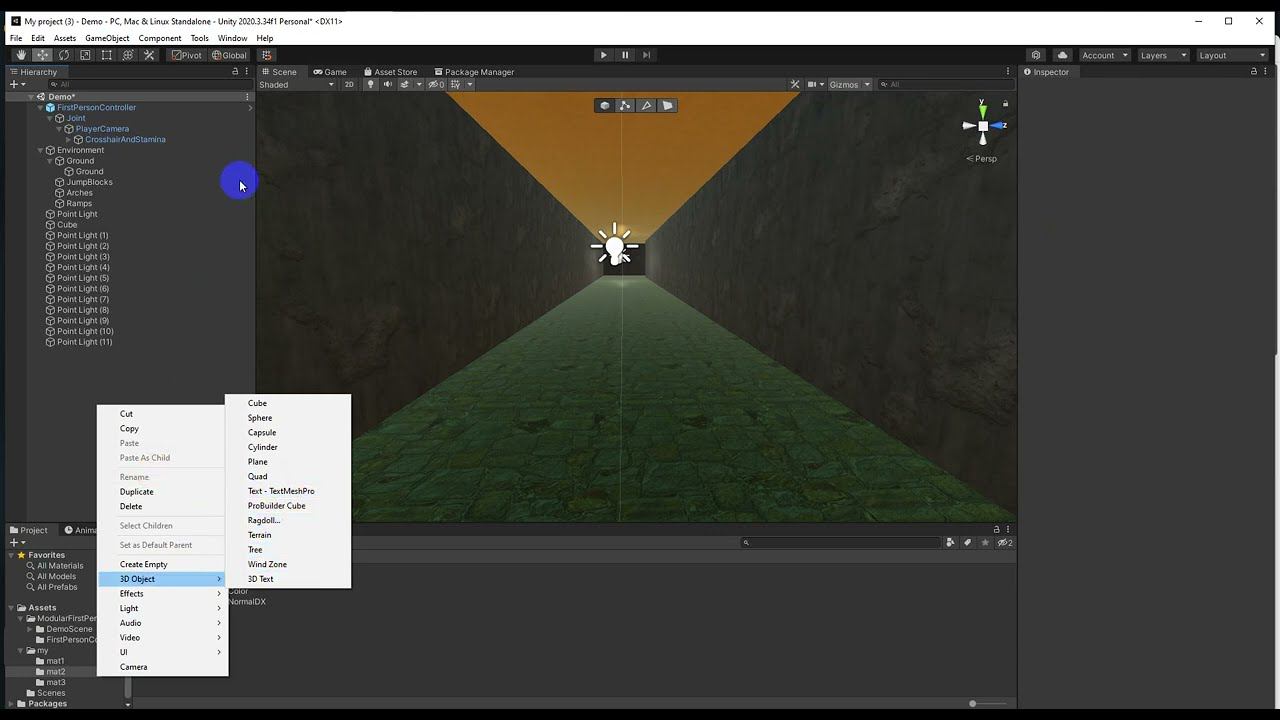Click the scene component tools icon
This screenshot has width=1280, height=720.
[x=795, y=84]
